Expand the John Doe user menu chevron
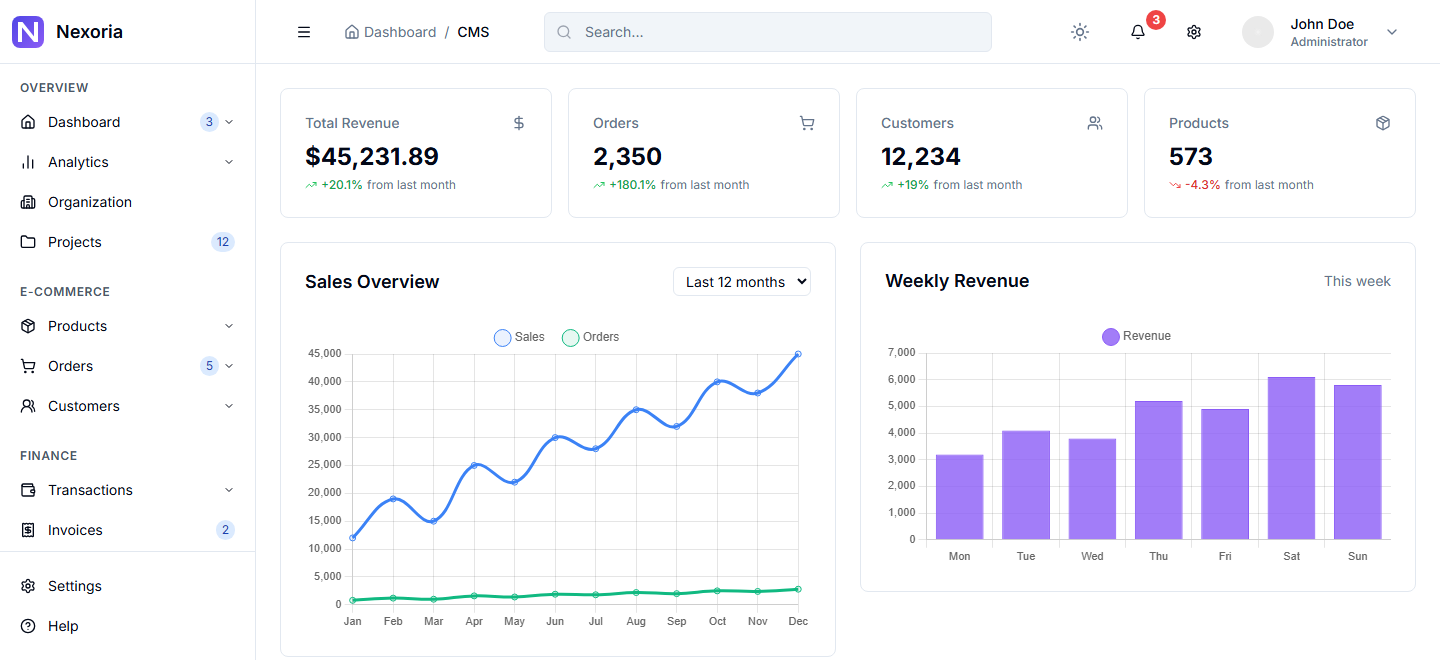The image size is (1440, 660). 1392,32
